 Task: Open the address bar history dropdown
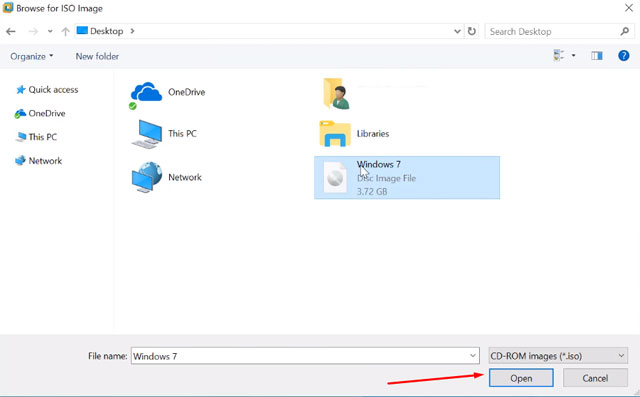(457, 31)
